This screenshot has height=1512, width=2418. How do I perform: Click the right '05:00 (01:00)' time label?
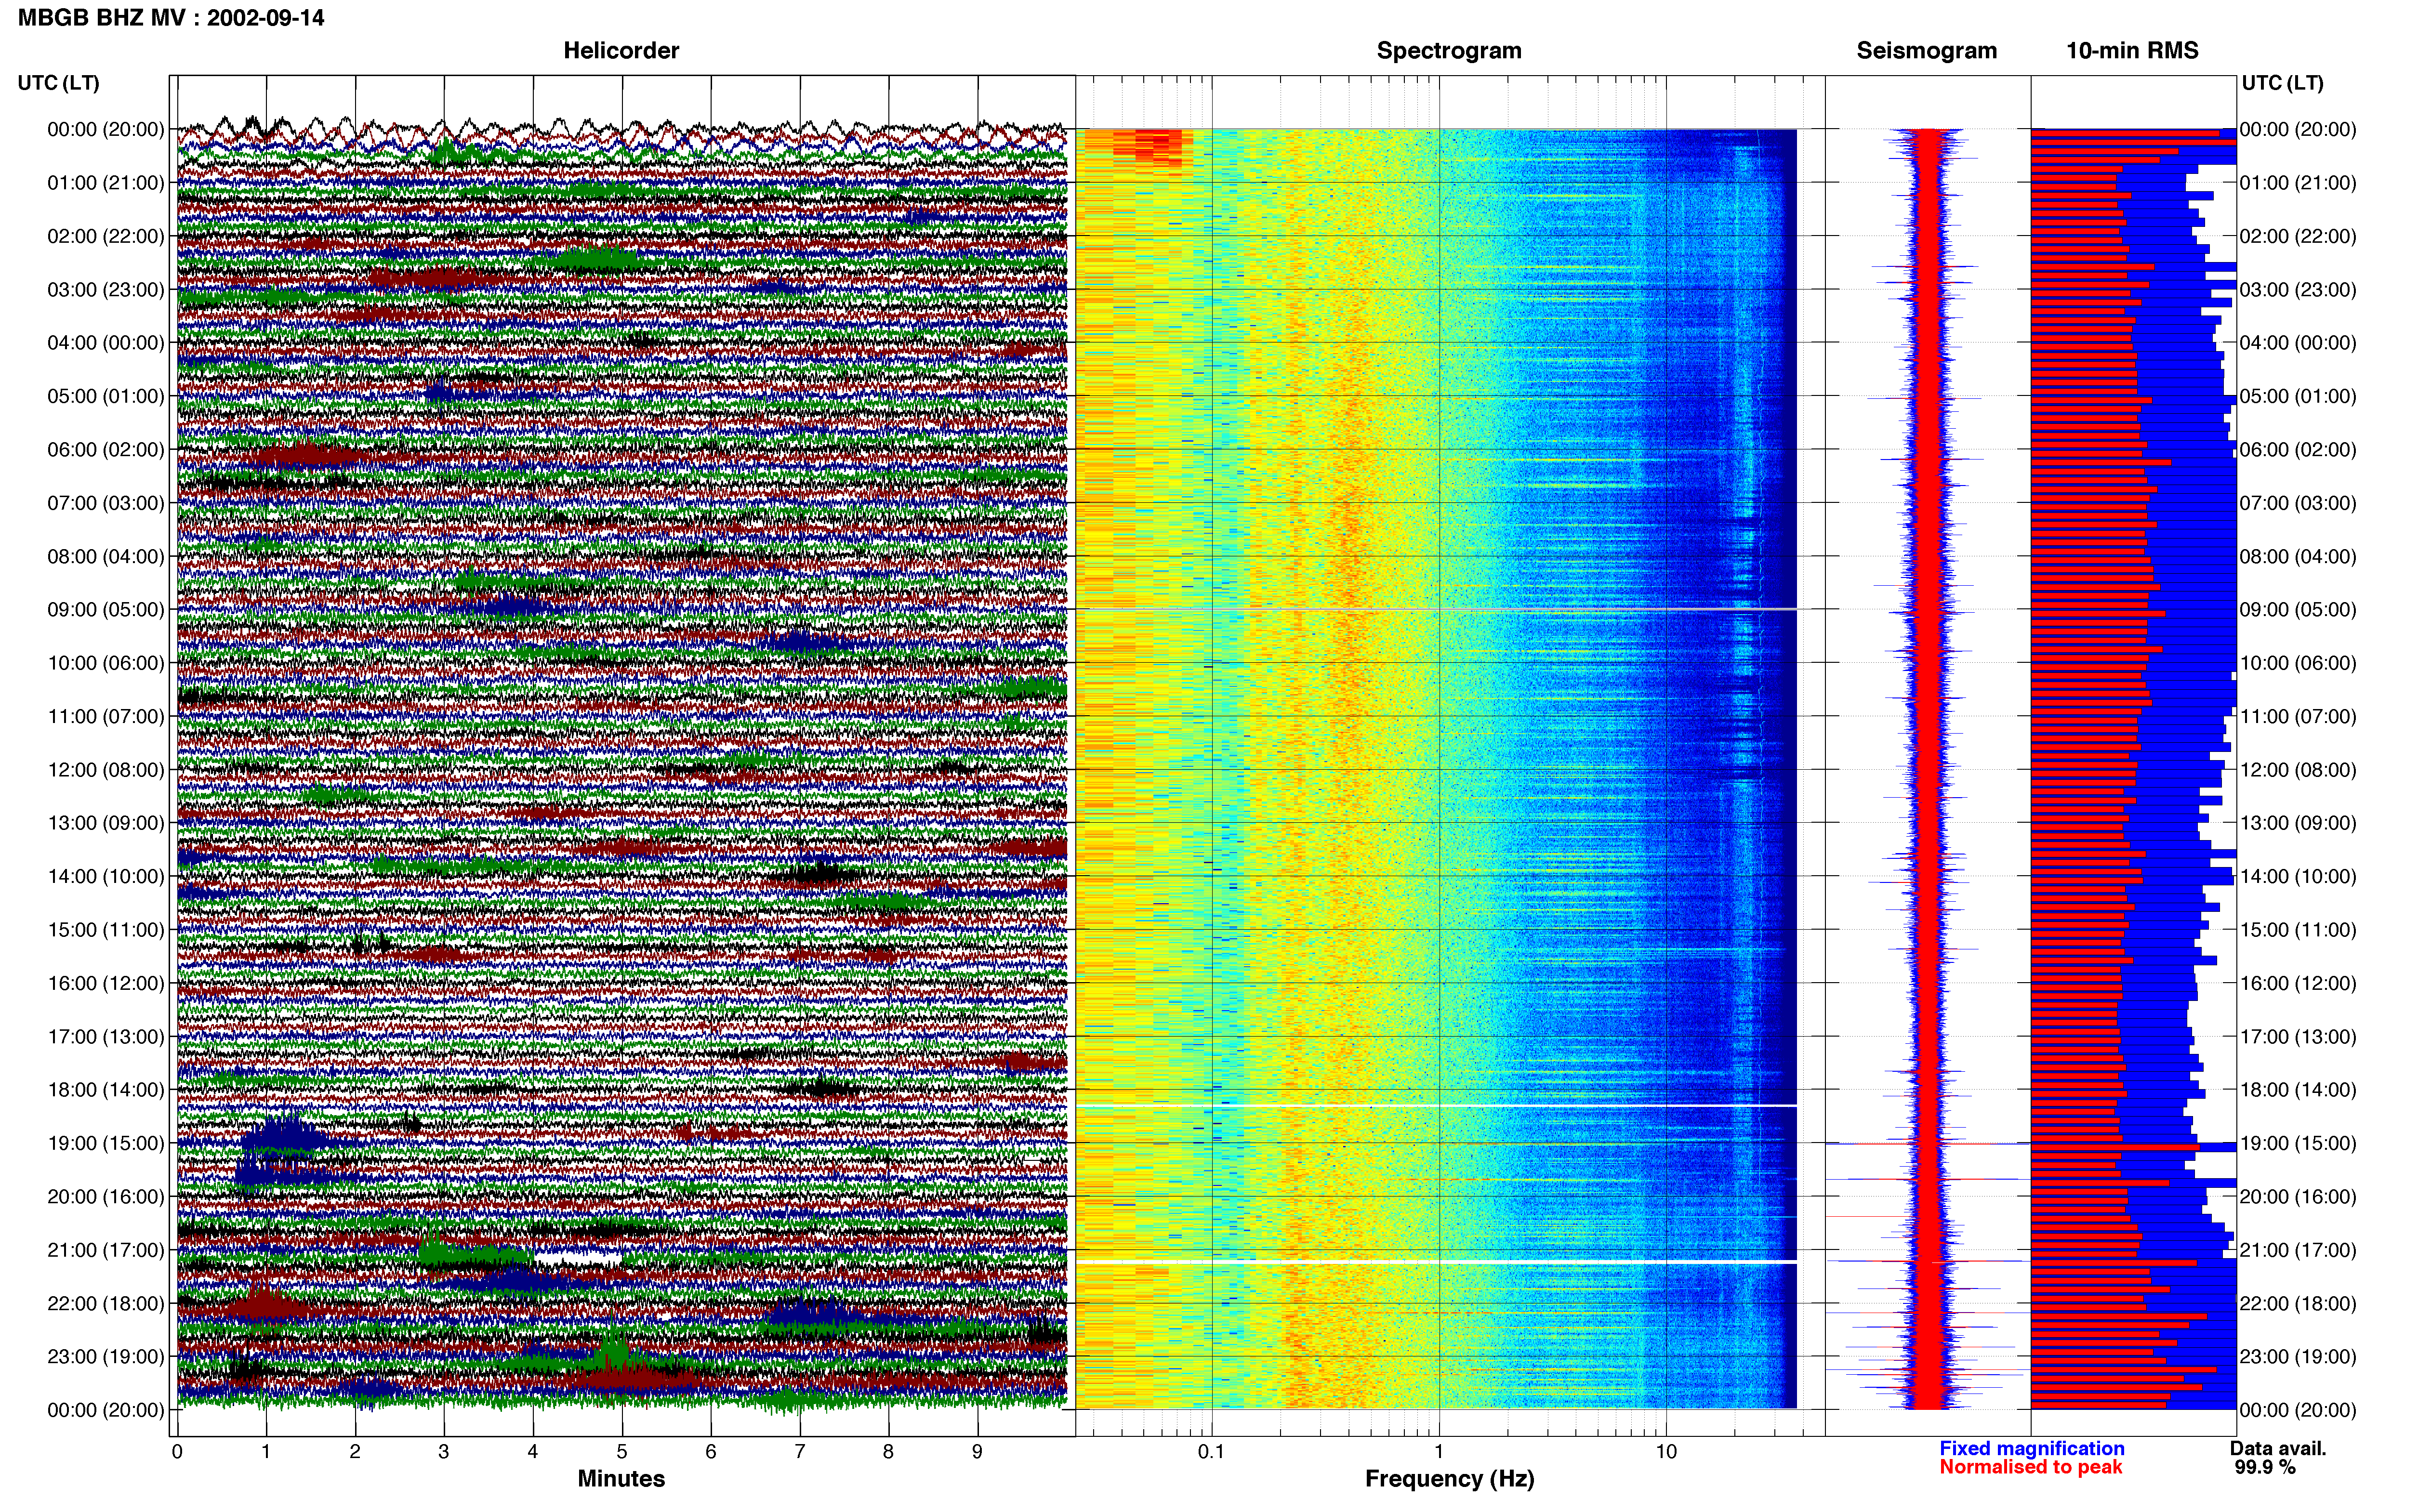click(x=2298, y=397)
